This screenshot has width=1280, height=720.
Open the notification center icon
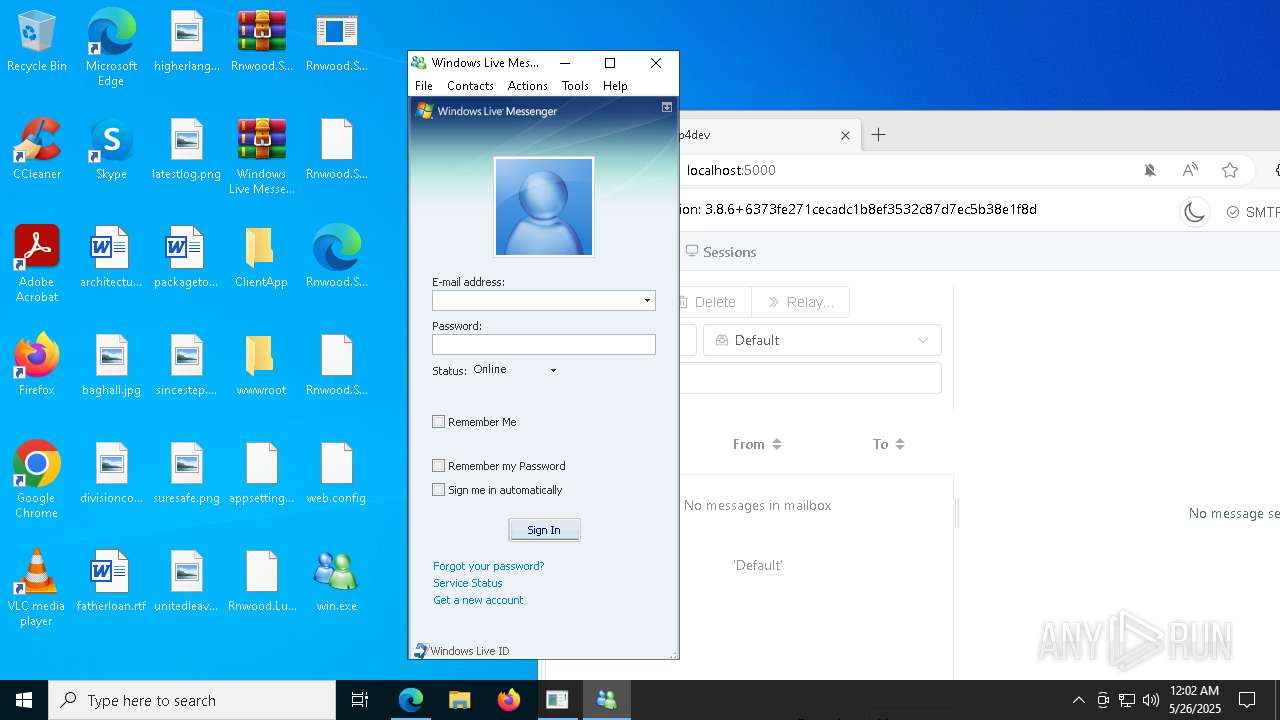(1247, 700)
